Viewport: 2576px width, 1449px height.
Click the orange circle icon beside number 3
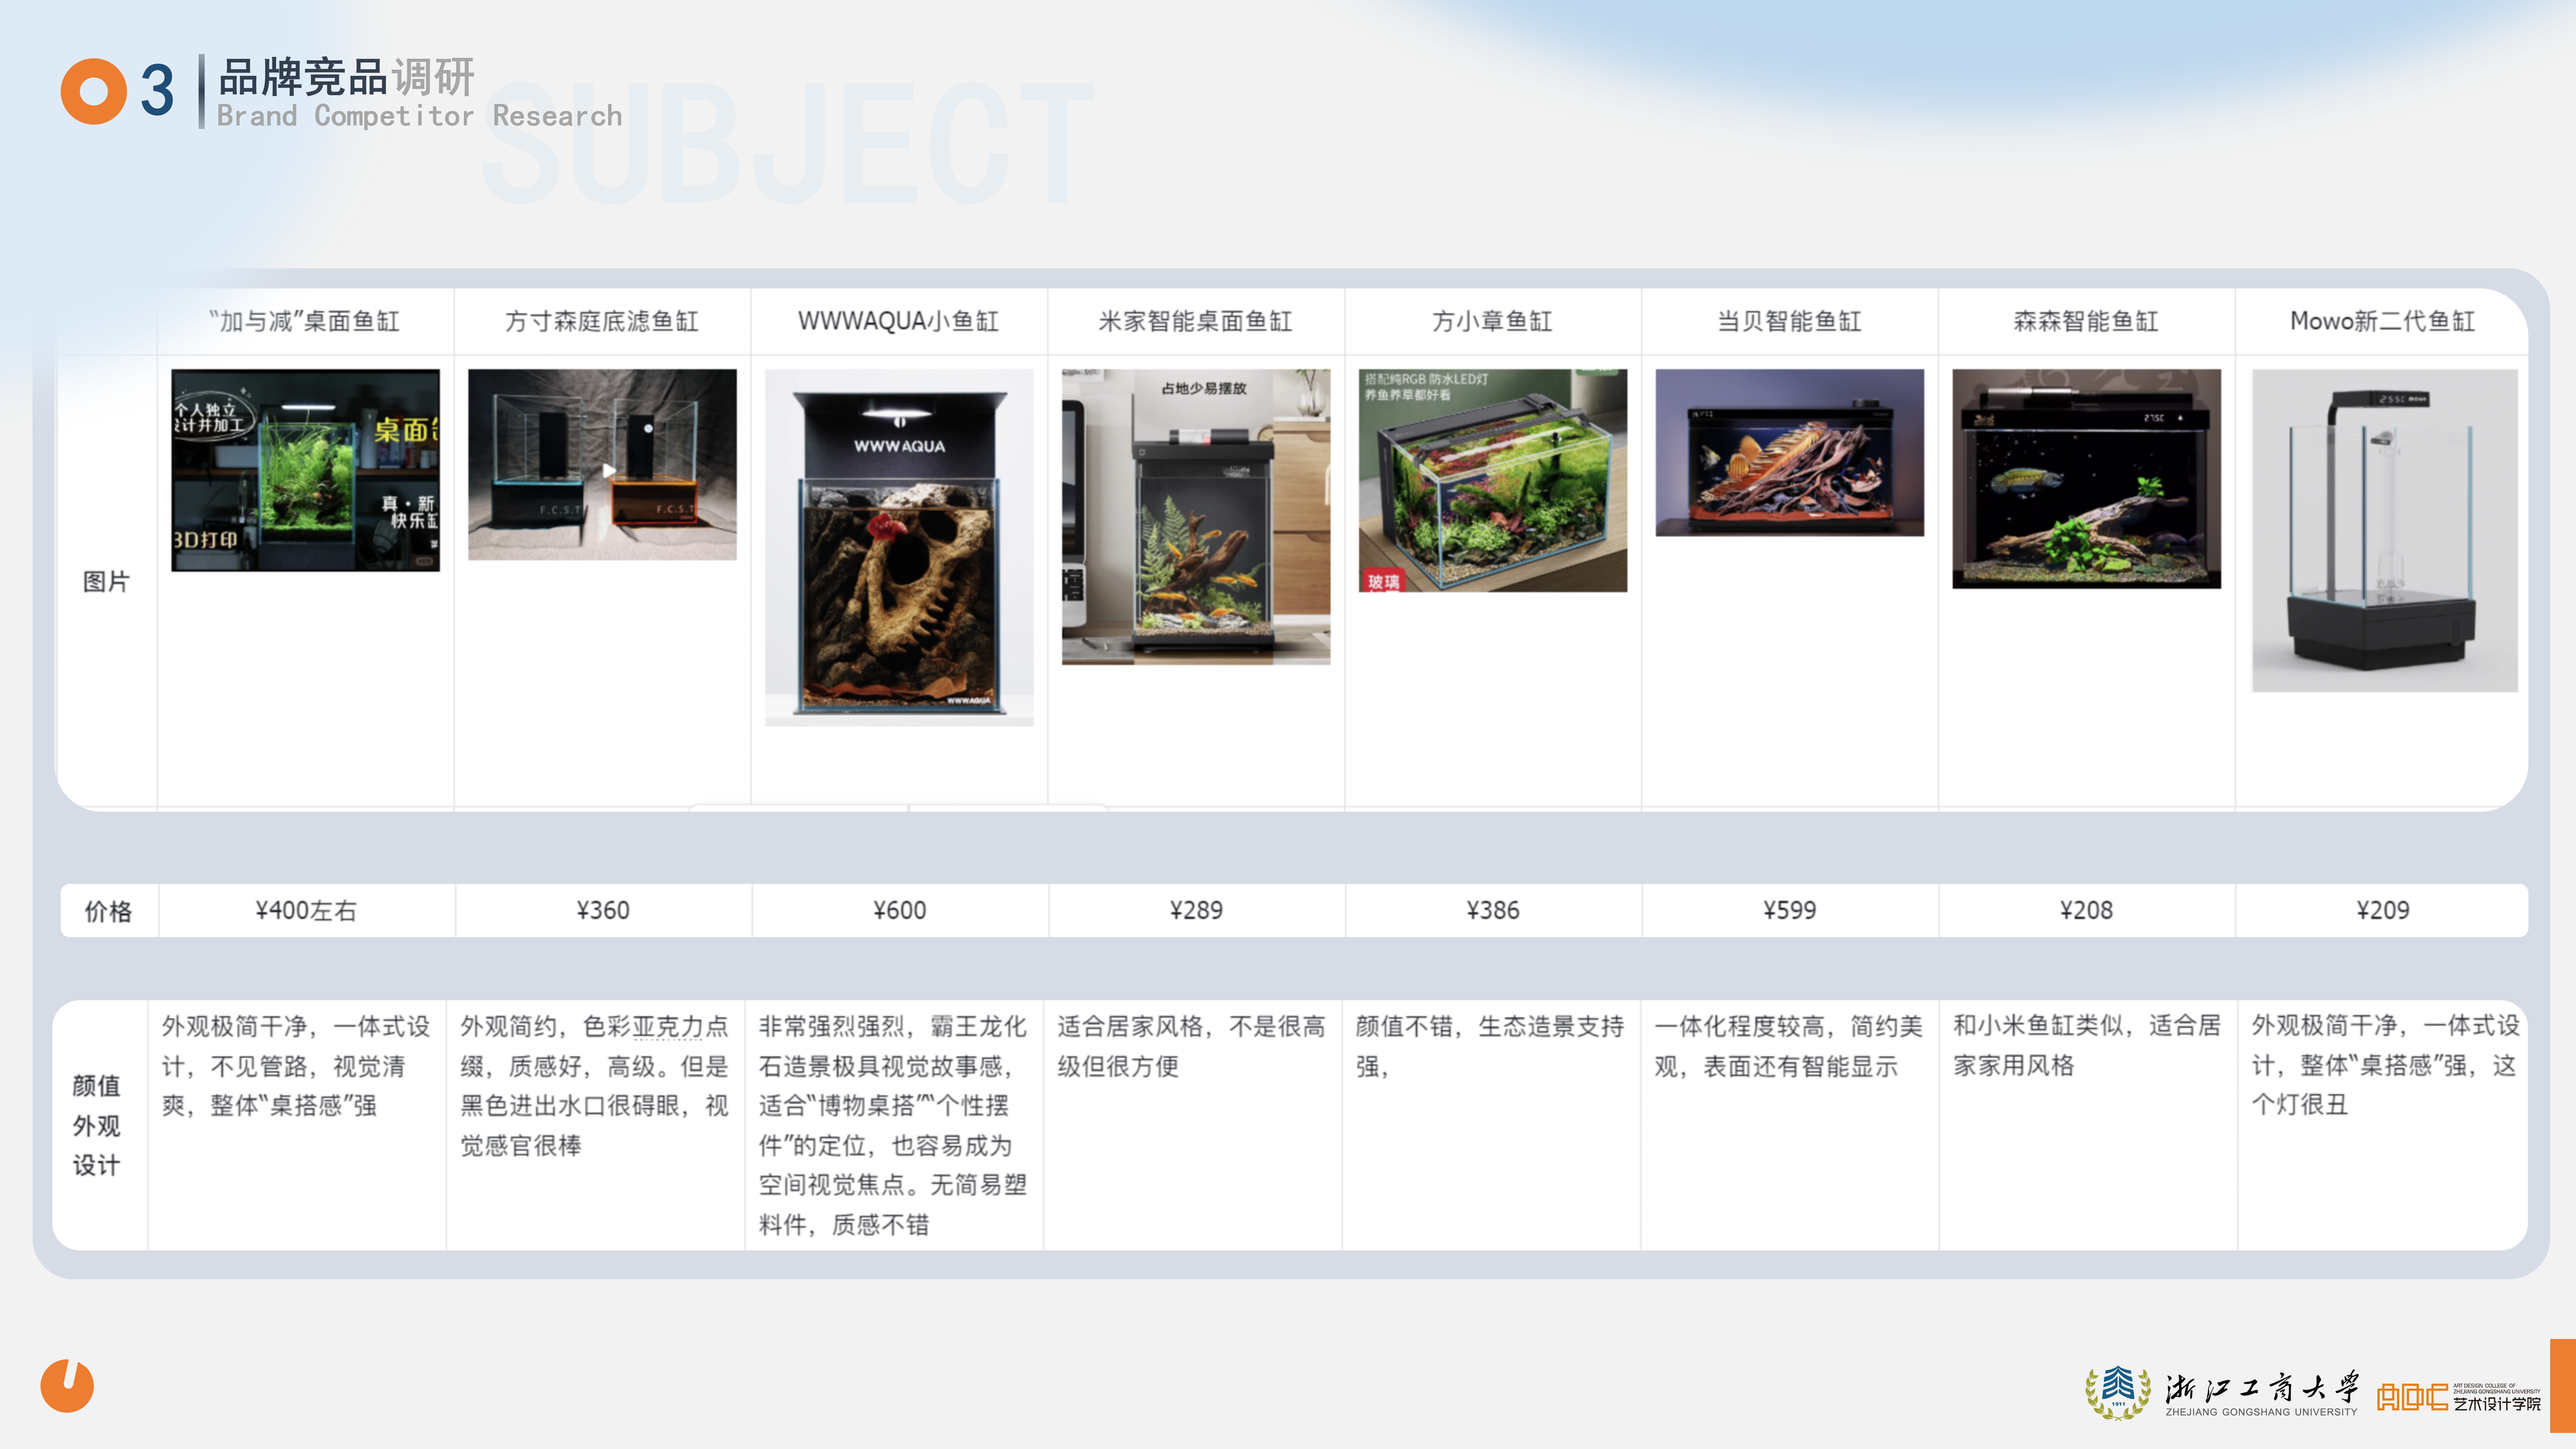click(x=93, y=91)
